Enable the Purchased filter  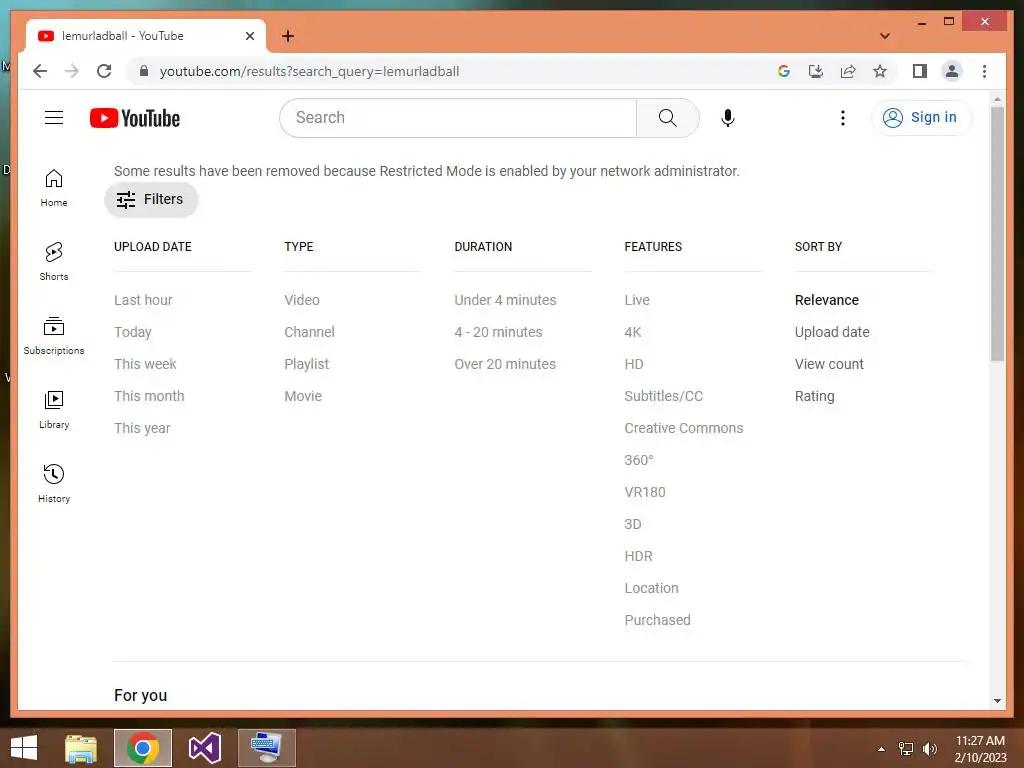click(x=657, y=620)
